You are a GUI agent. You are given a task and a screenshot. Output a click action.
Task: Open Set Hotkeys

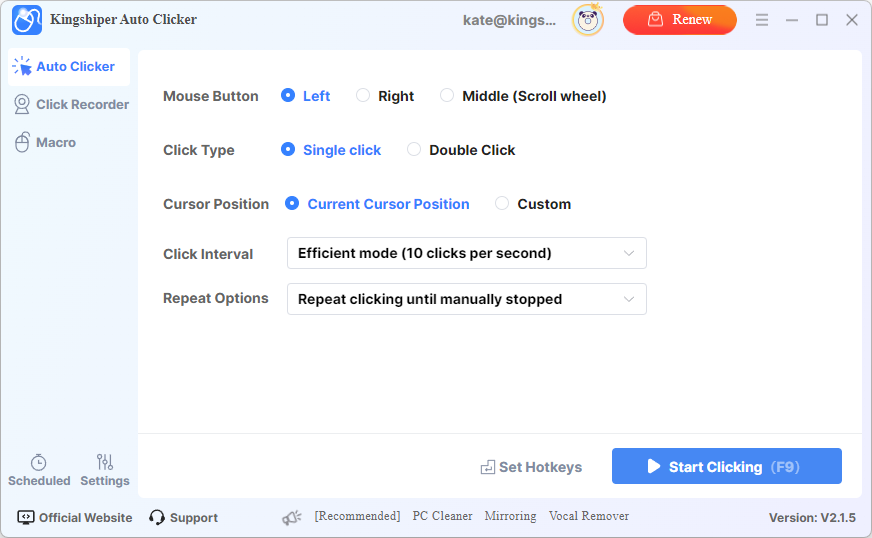click(531, 467)
